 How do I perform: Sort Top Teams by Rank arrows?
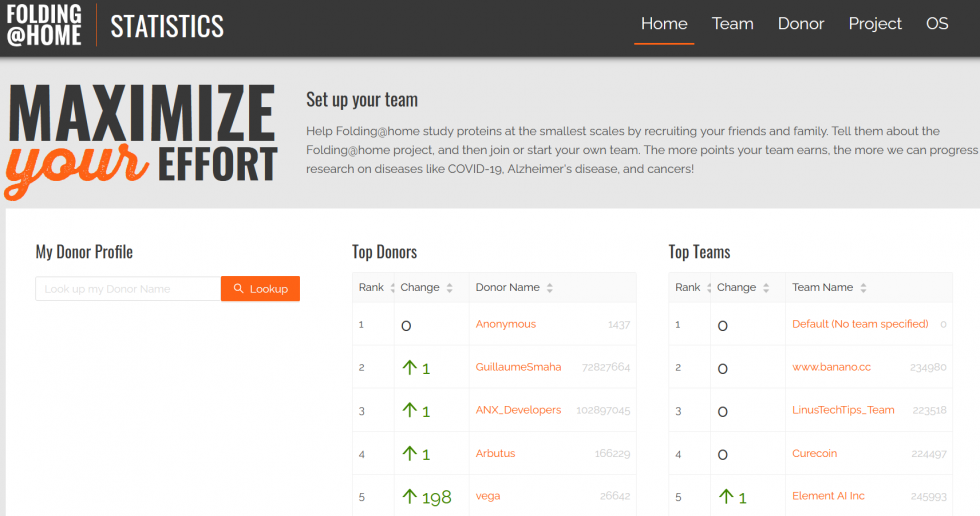[708, 288]
